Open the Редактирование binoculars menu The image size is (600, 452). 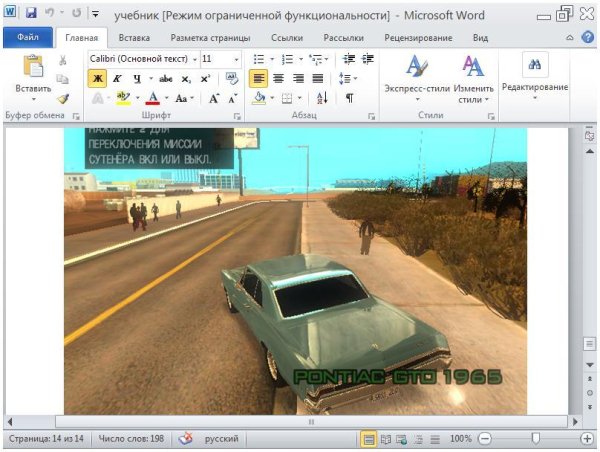coord(535,77)
